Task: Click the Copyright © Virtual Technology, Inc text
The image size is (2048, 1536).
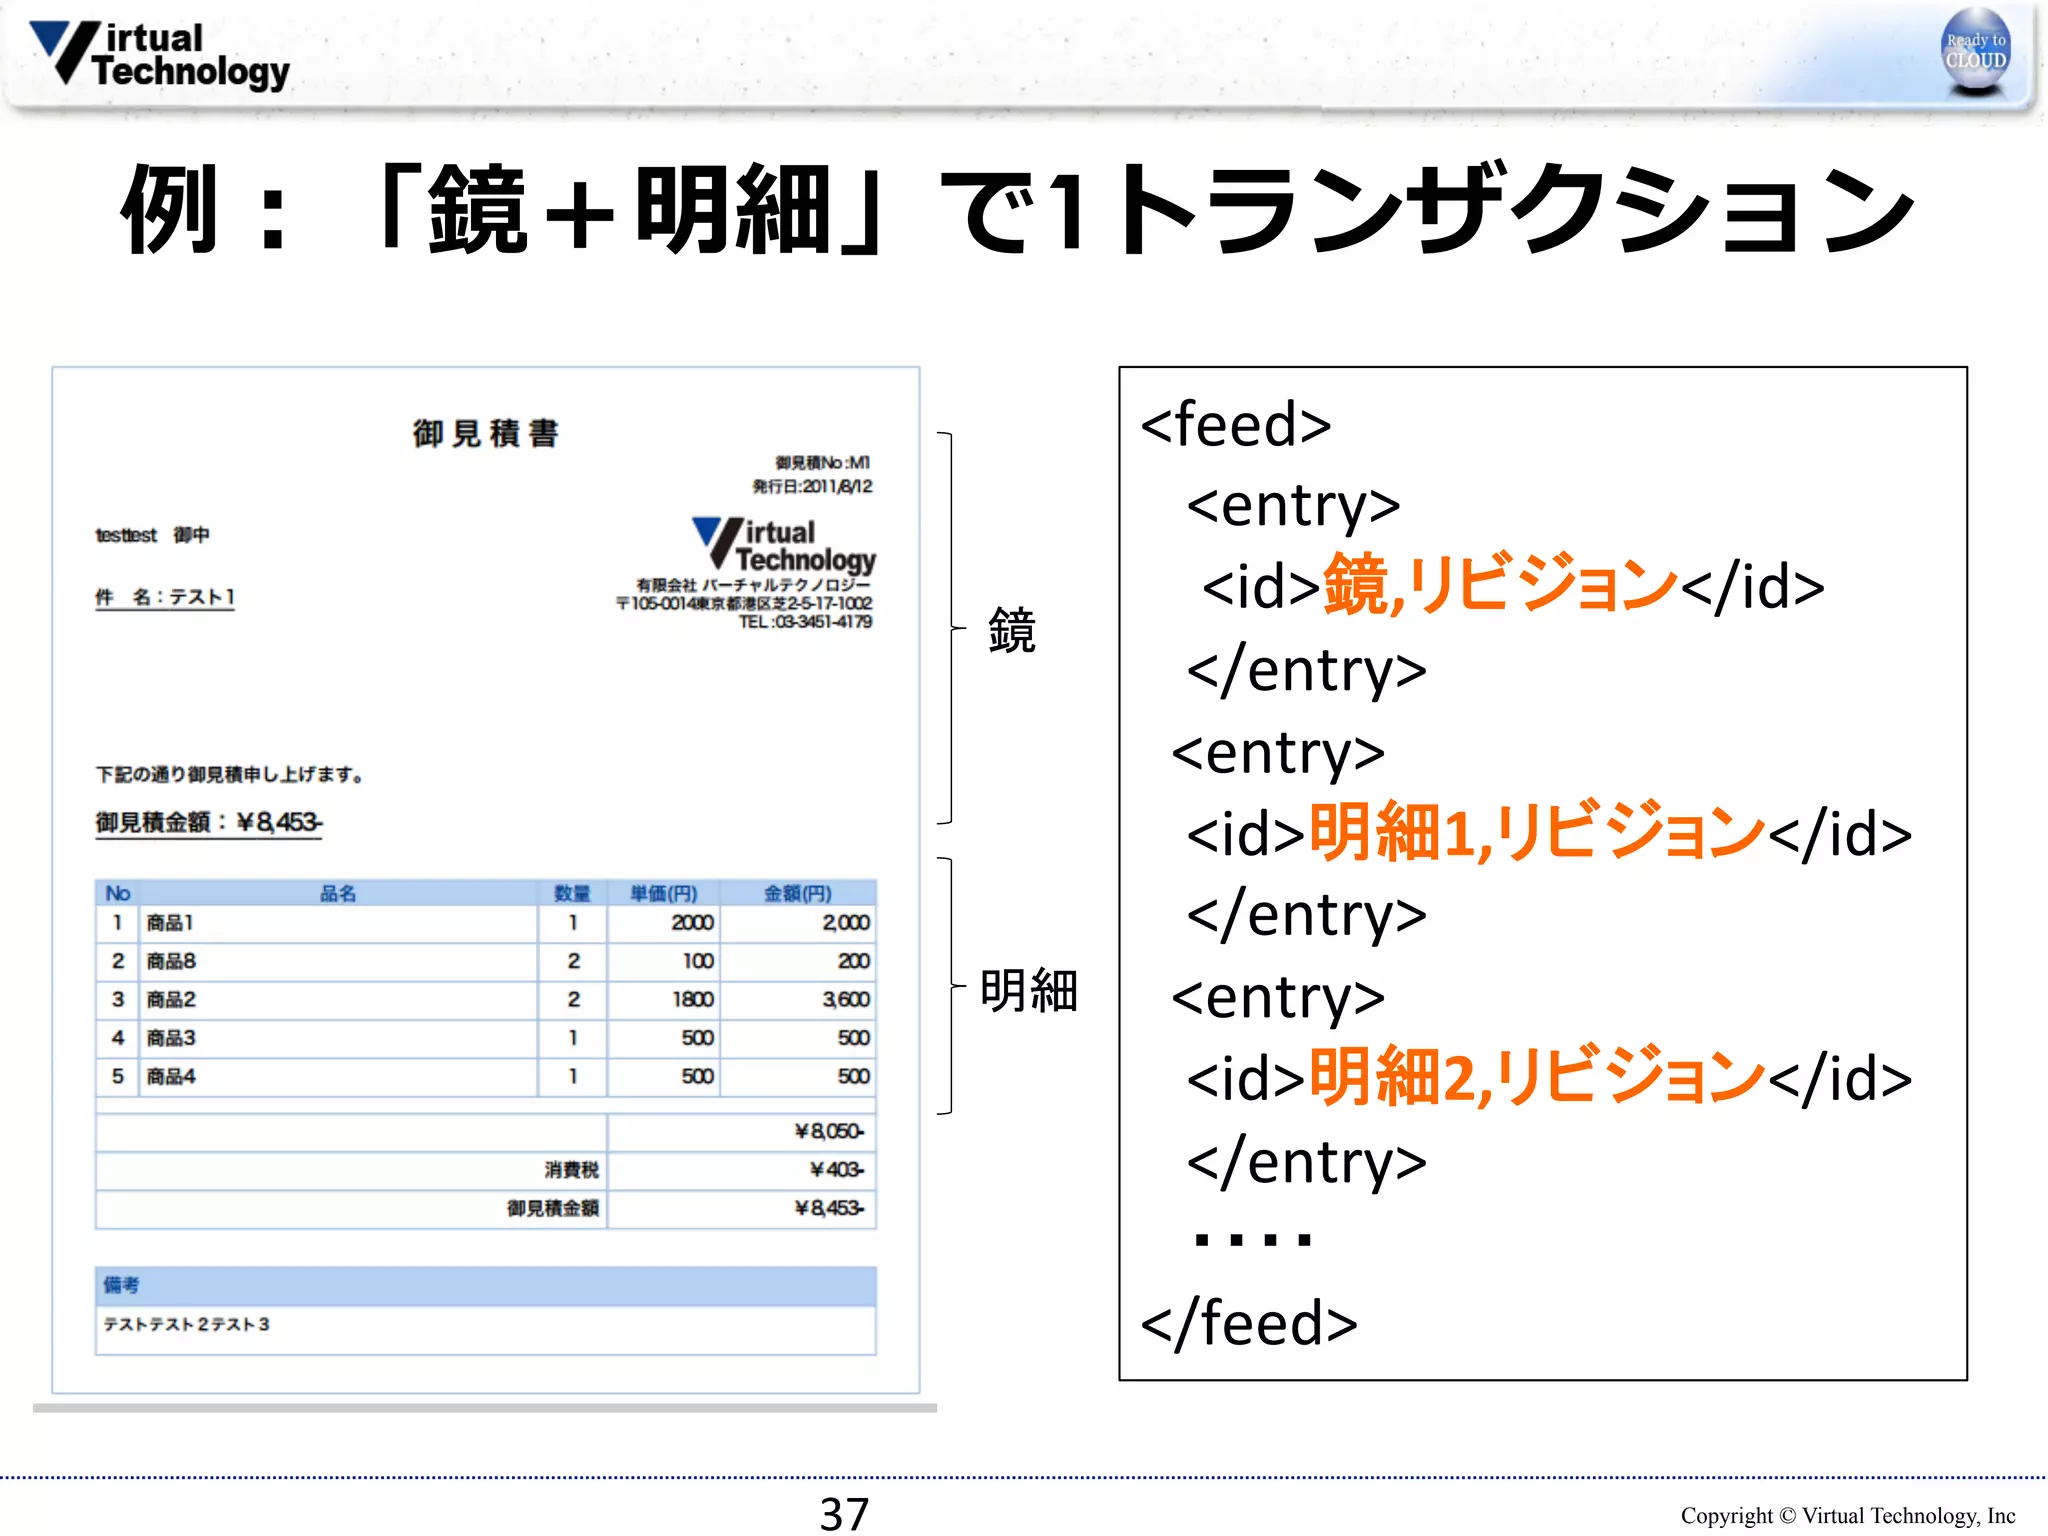Action: [1848, 1516]
